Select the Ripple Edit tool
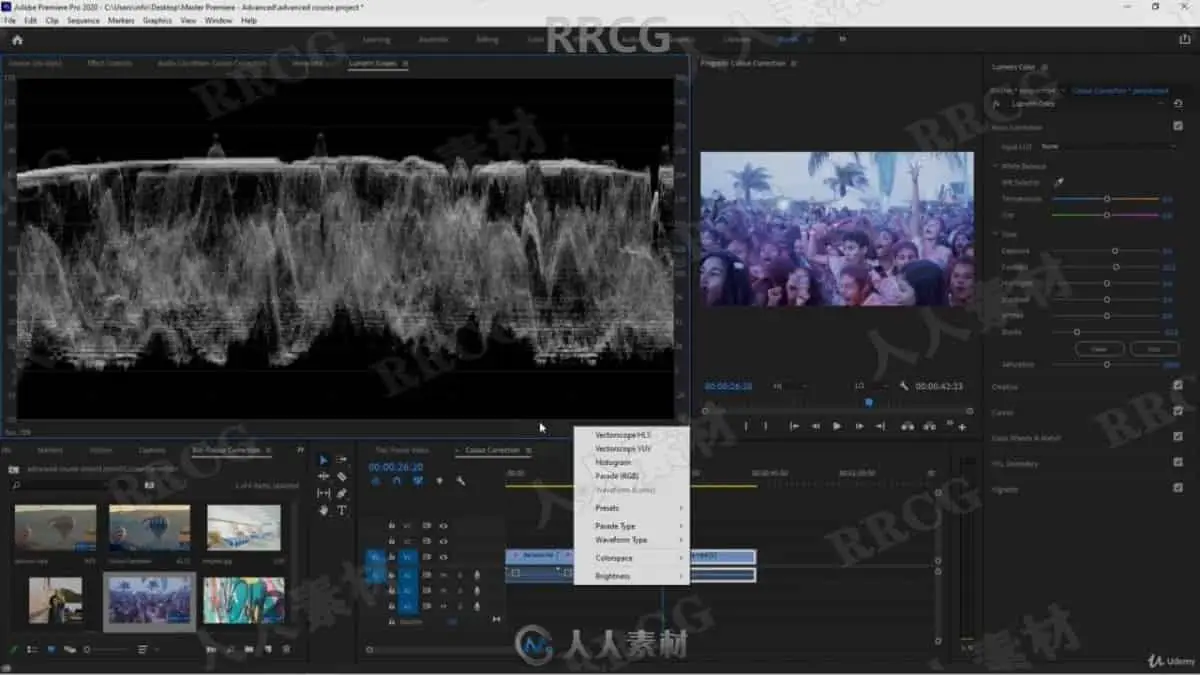1200x675 pixels. coord(323,477)
